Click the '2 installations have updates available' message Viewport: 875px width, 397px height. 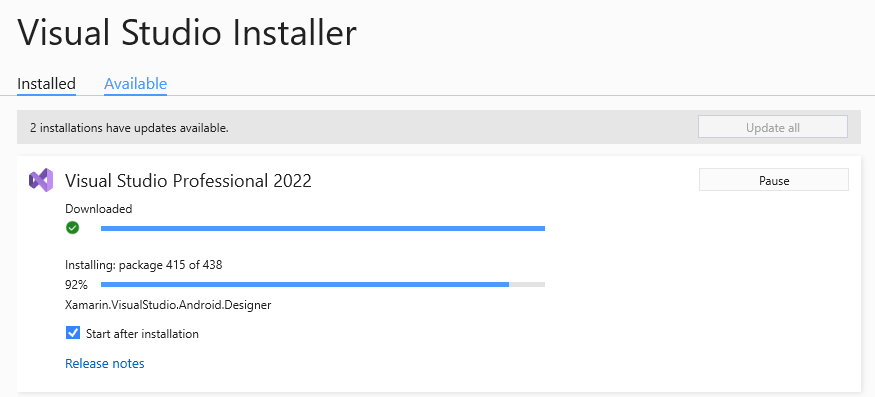click(129, 128)
